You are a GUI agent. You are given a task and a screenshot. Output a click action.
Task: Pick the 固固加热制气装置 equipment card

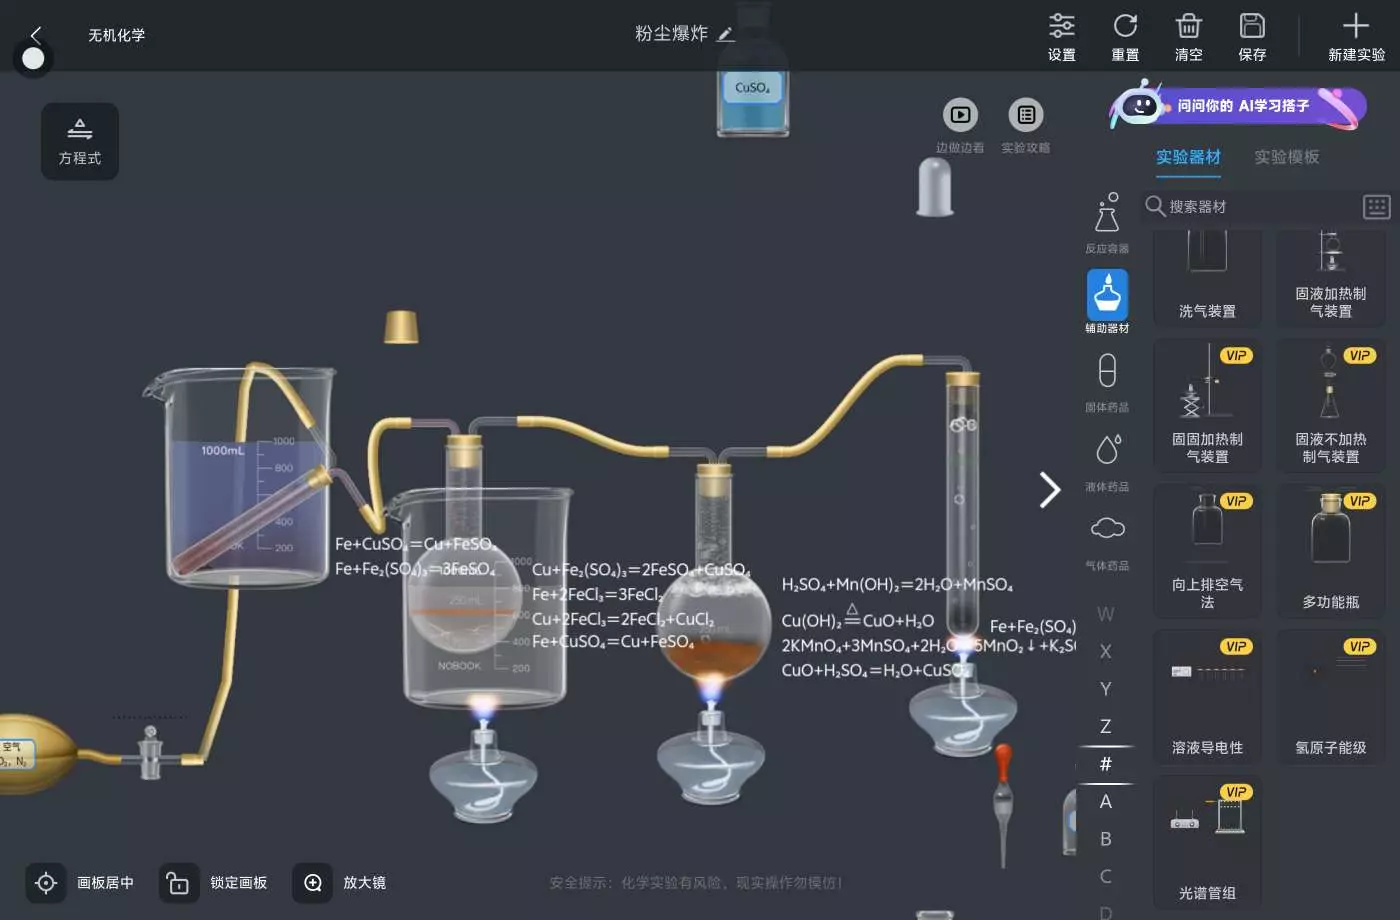pyautogui.click(x=1207, y=404)
